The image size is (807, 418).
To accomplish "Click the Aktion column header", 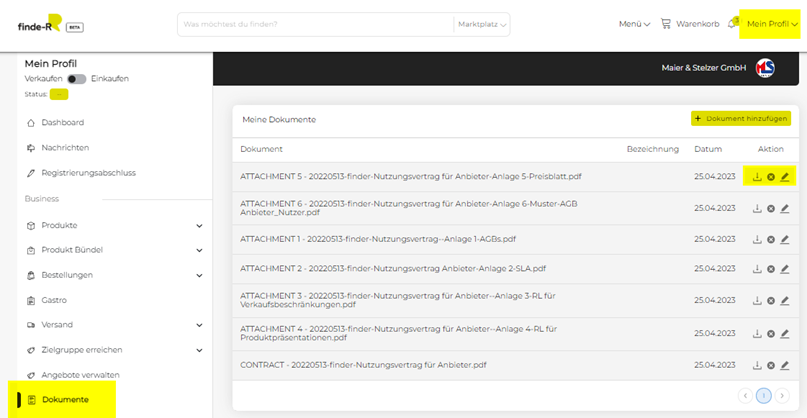I will coord(770,149).
